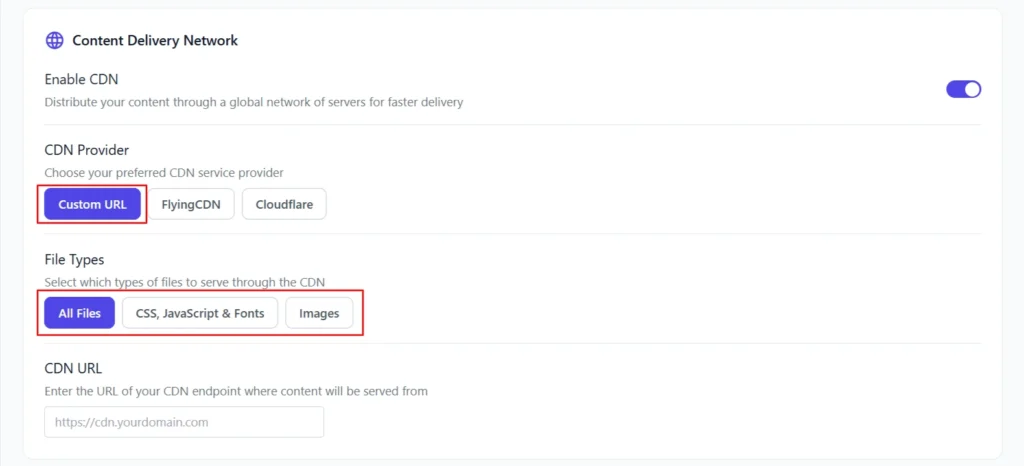This screenshot has width=1024, height=466.
Task: Click the 'Distribute your content' description text
Action: point(254,102)
